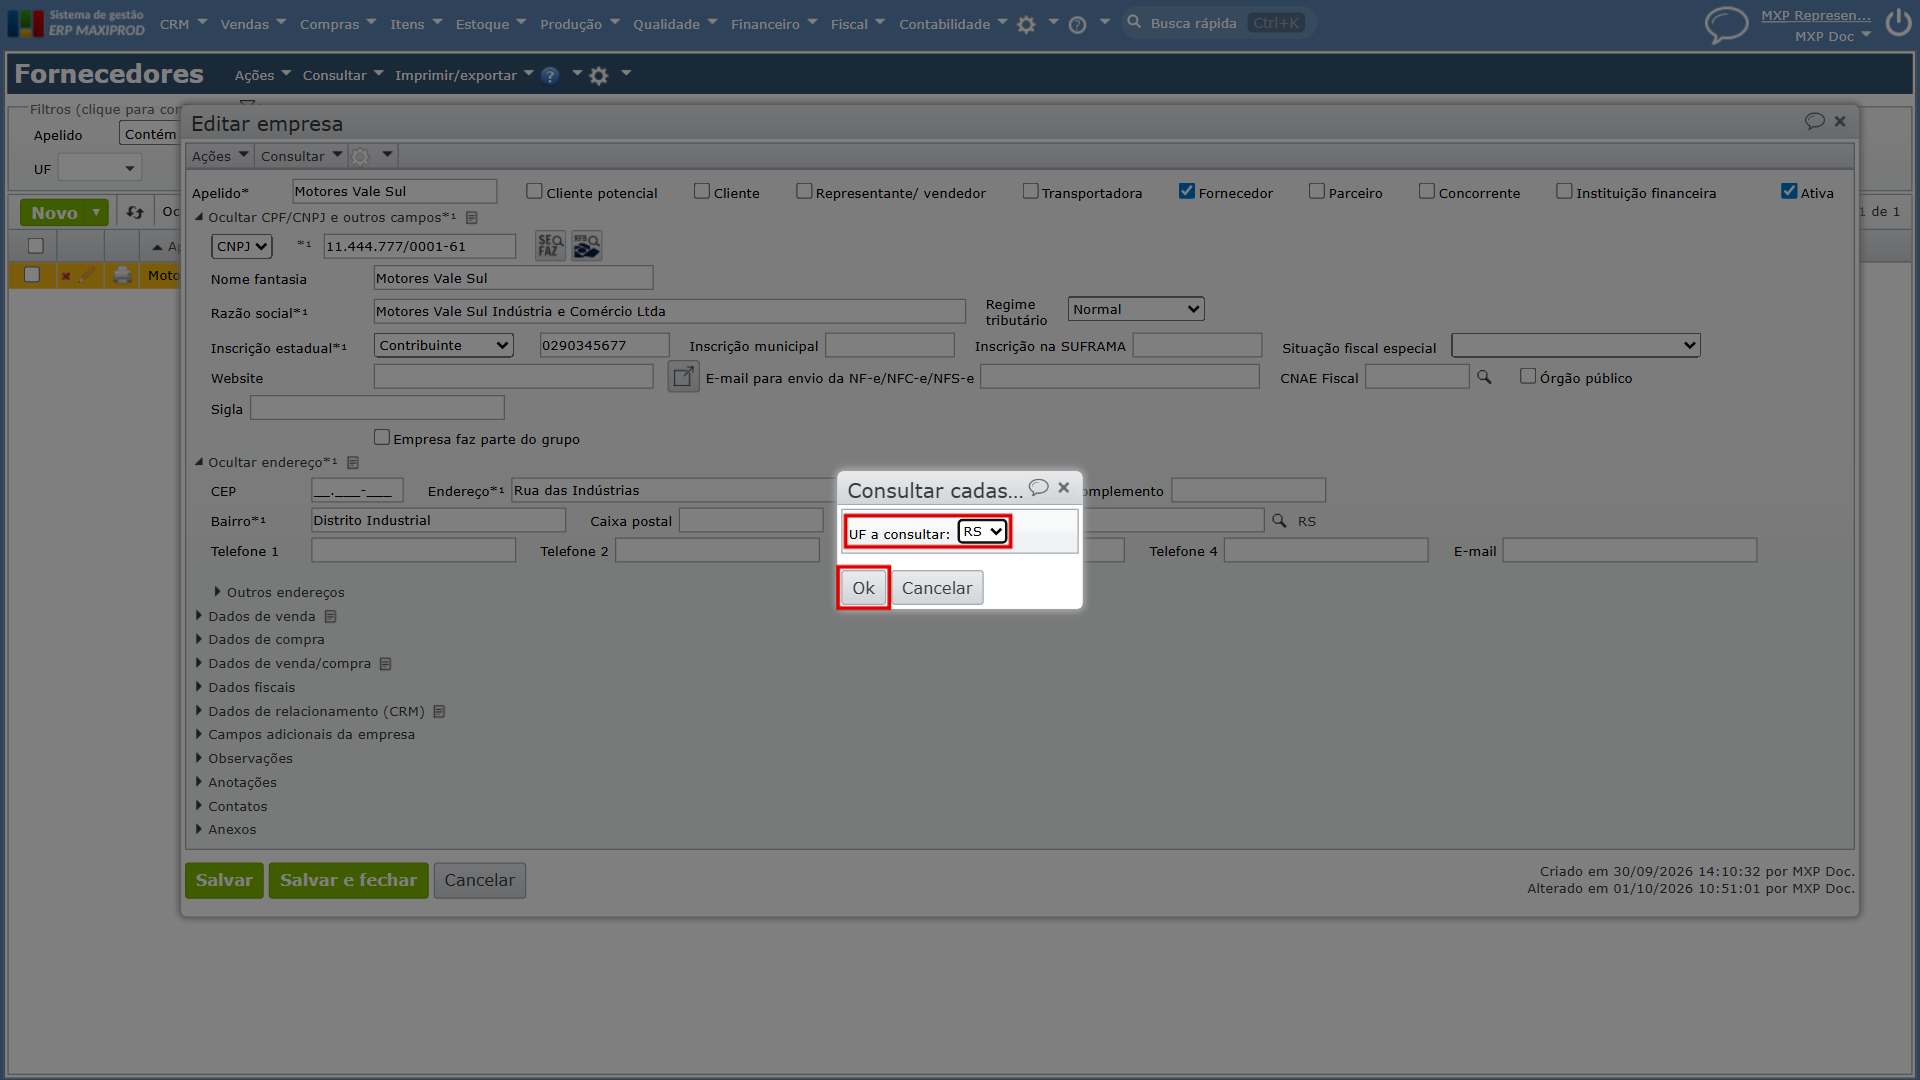1920x1080 pixels.
Task: Open the Financeiro menu
Action: tap(773, 24)
